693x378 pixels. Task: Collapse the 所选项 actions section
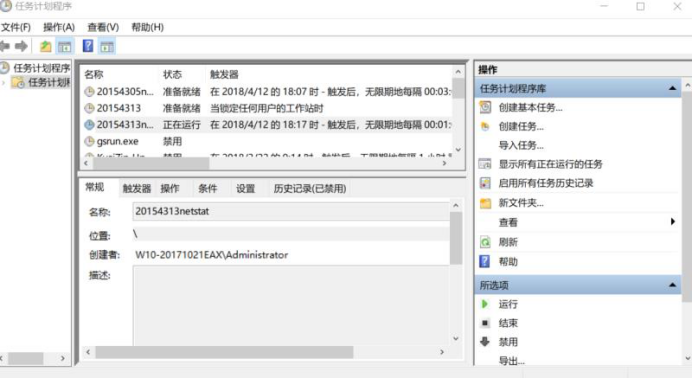pyautogui.click(x=672, y=285)
